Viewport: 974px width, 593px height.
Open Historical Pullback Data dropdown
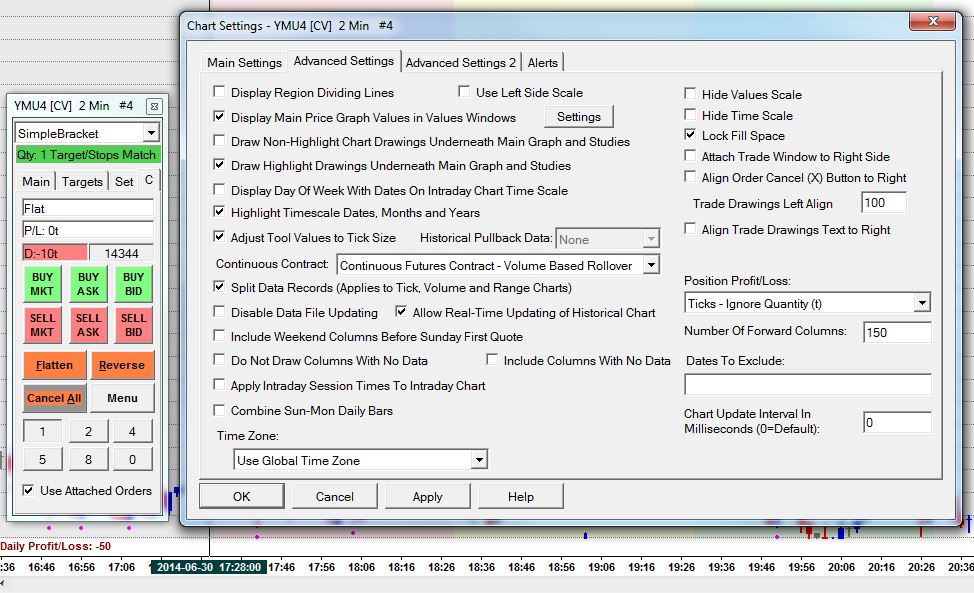[x=651, y=239]
